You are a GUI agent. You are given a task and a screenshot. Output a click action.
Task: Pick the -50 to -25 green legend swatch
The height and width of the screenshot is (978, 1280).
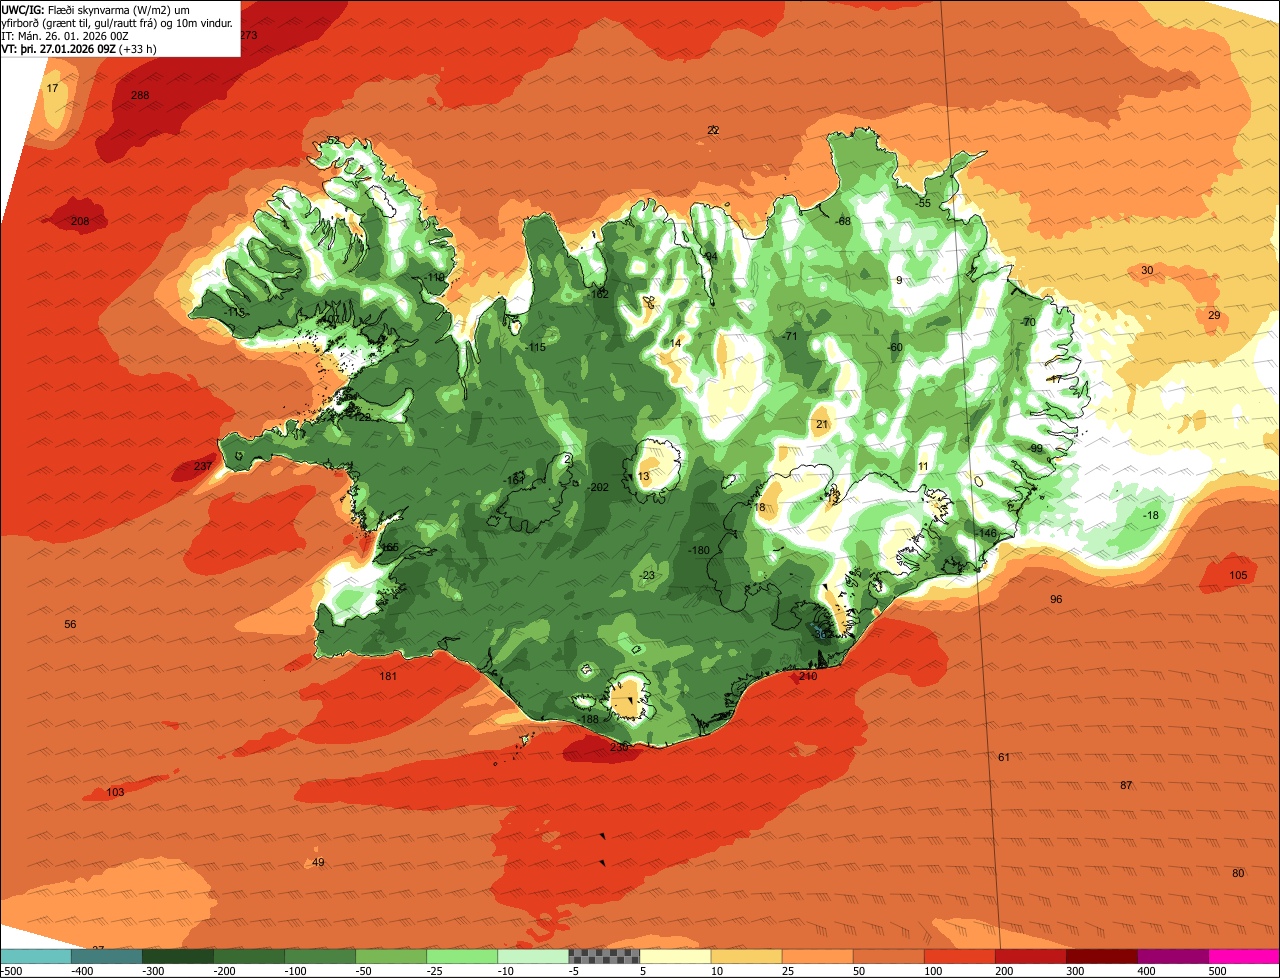pos(391,956)
